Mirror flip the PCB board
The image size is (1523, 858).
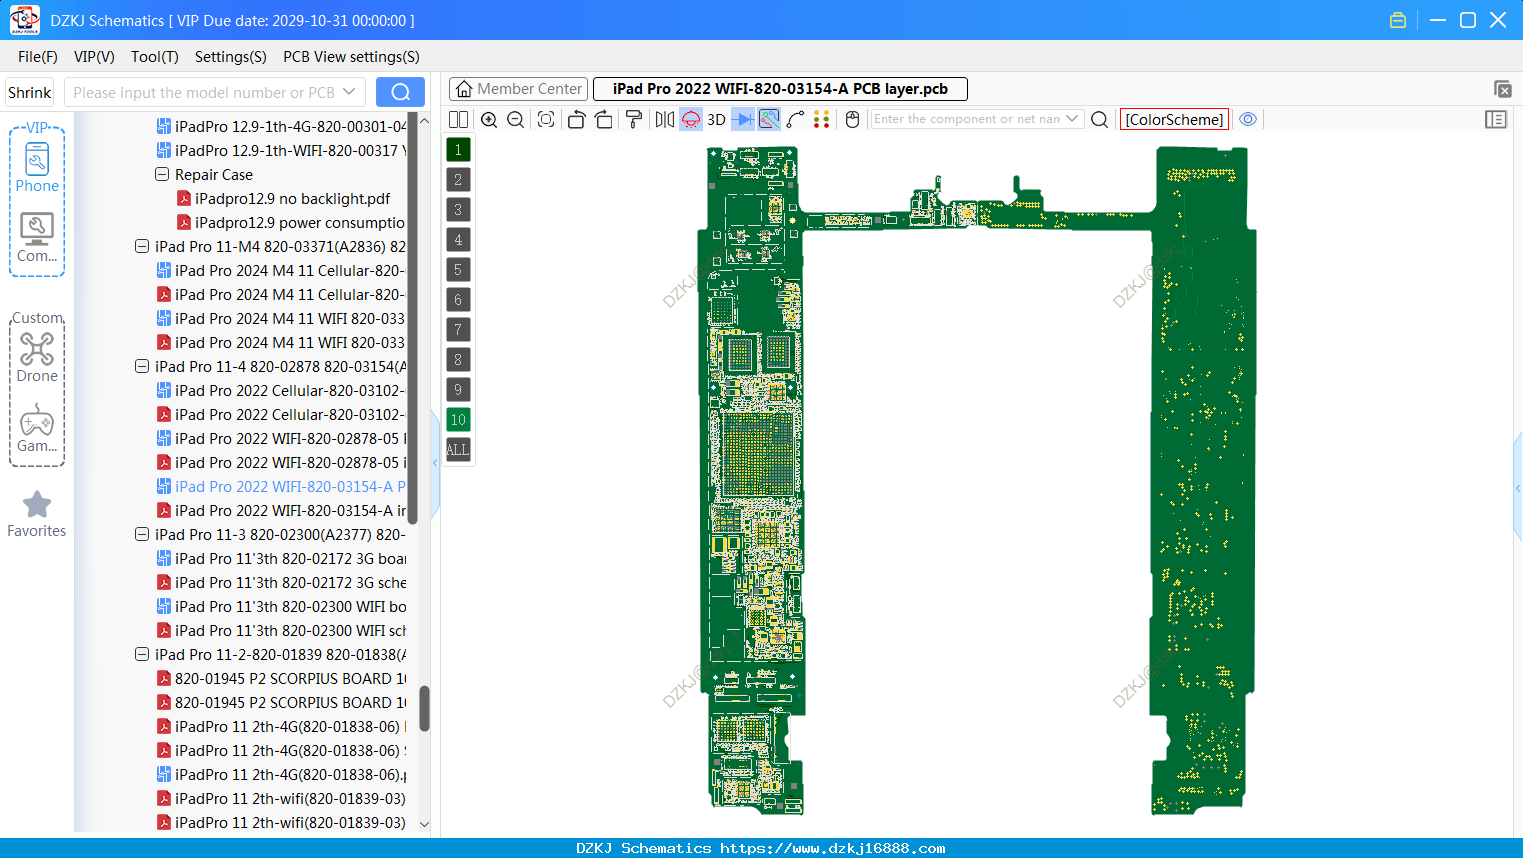[x=665, y=119]
